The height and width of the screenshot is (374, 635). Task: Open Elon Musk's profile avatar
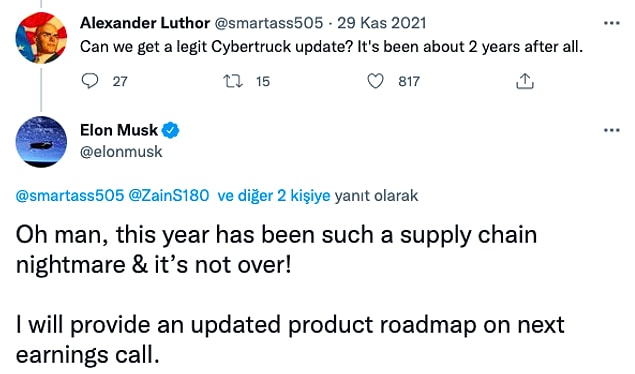click(x=41, y=142)
